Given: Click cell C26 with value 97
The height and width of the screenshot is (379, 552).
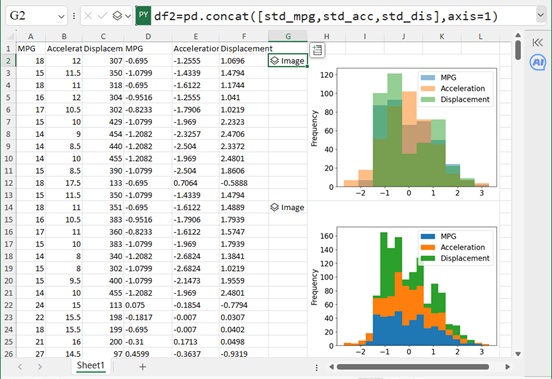Looking at the screenshot, I should pyautogui.click(x=103, y=353).
